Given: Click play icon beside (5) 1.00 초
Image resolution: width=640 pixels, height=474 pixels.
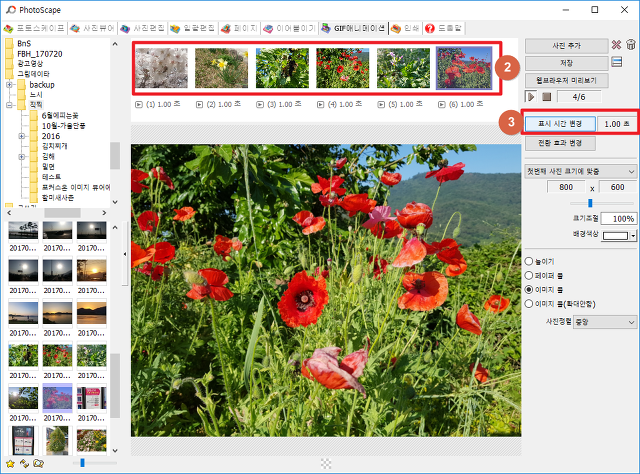Looking at the screenshot, I should 381,105.
